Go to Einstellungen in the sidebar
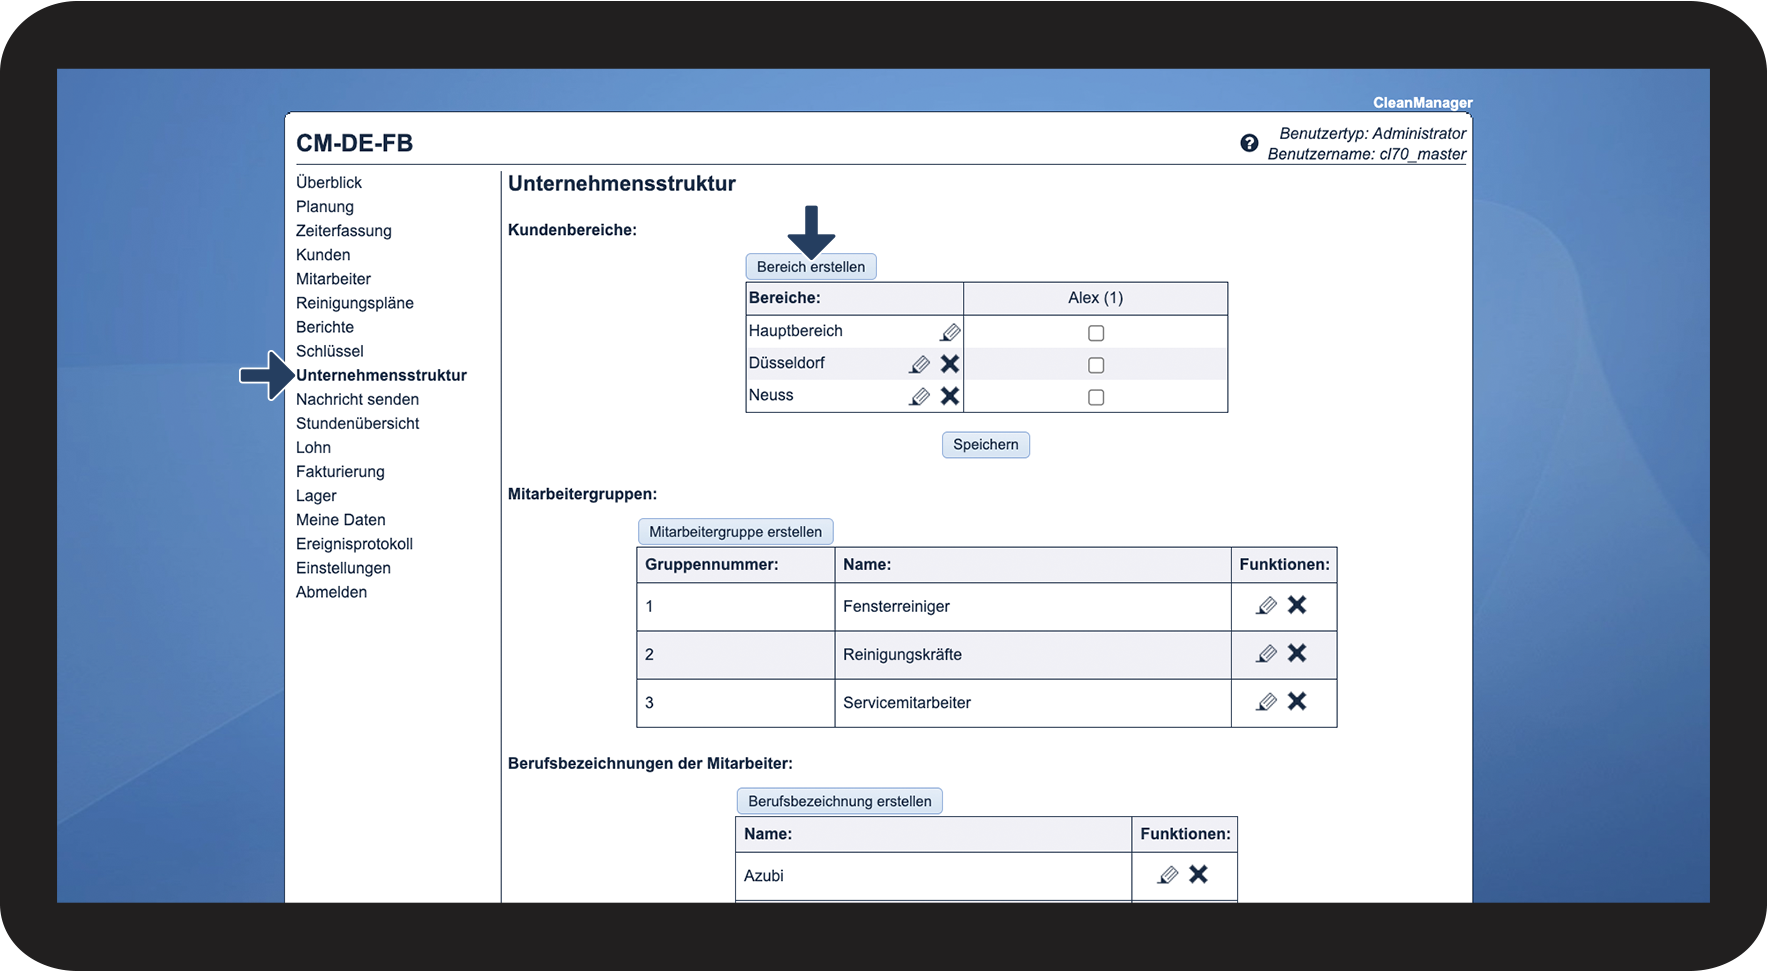The width and height of the screenshot is (1767, 971). coord(343,568)
